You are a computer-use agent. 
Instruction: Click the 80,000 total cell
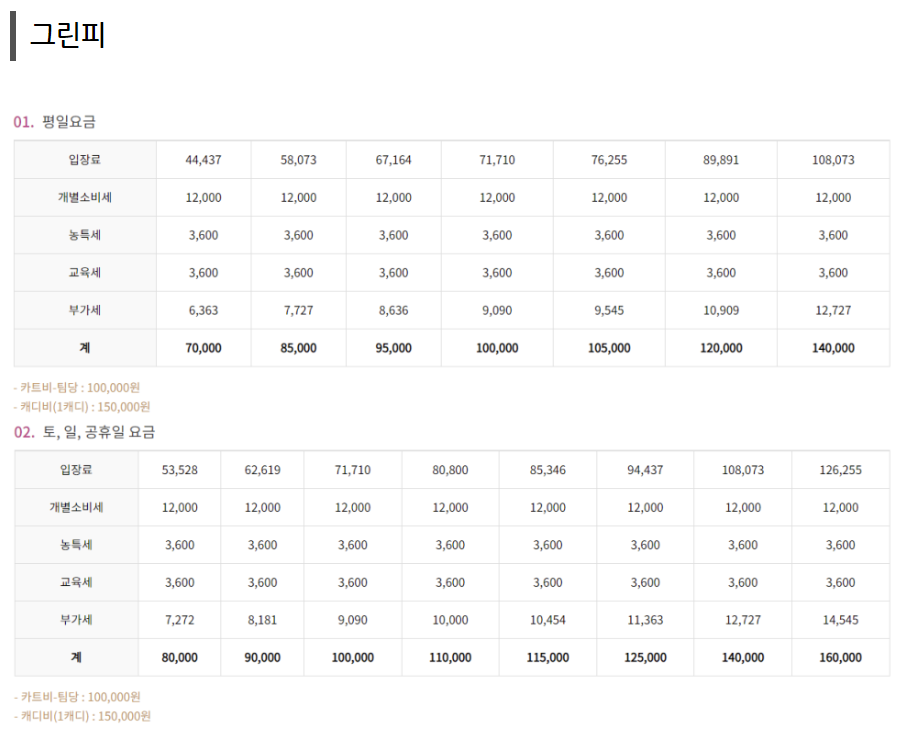(180, 657)
